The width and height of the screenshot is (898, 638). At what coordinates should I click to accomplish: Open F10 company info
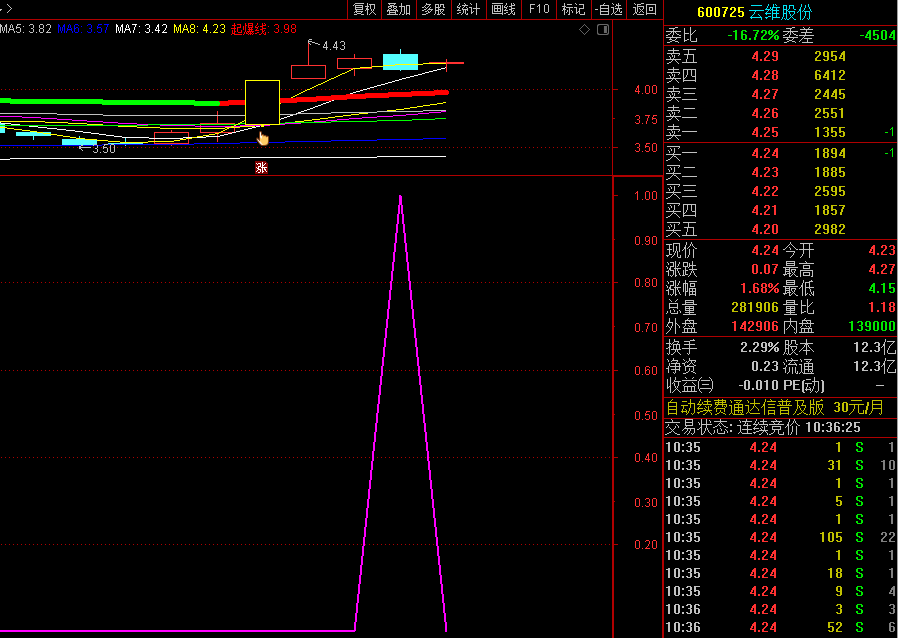click(x=539, y=10)
